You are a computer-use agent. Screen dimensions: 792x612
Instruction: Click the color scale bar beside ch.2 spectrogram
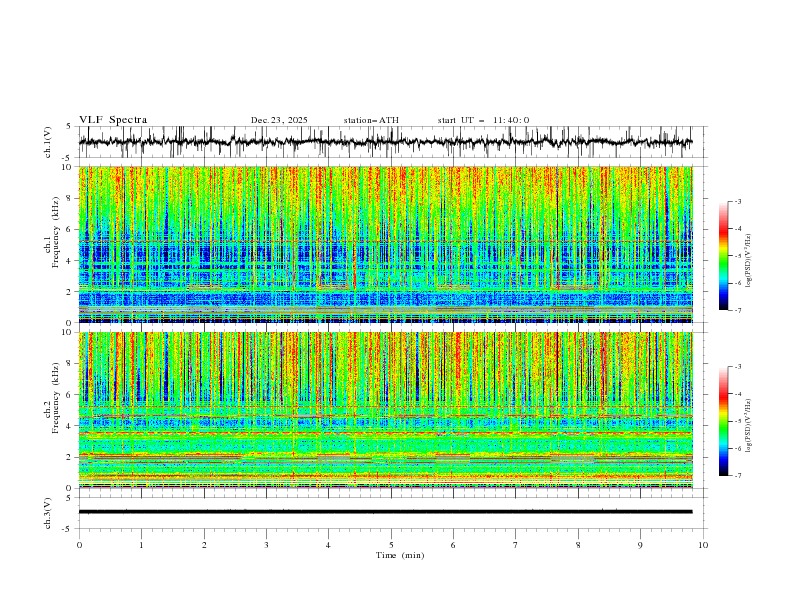(723, 421)
